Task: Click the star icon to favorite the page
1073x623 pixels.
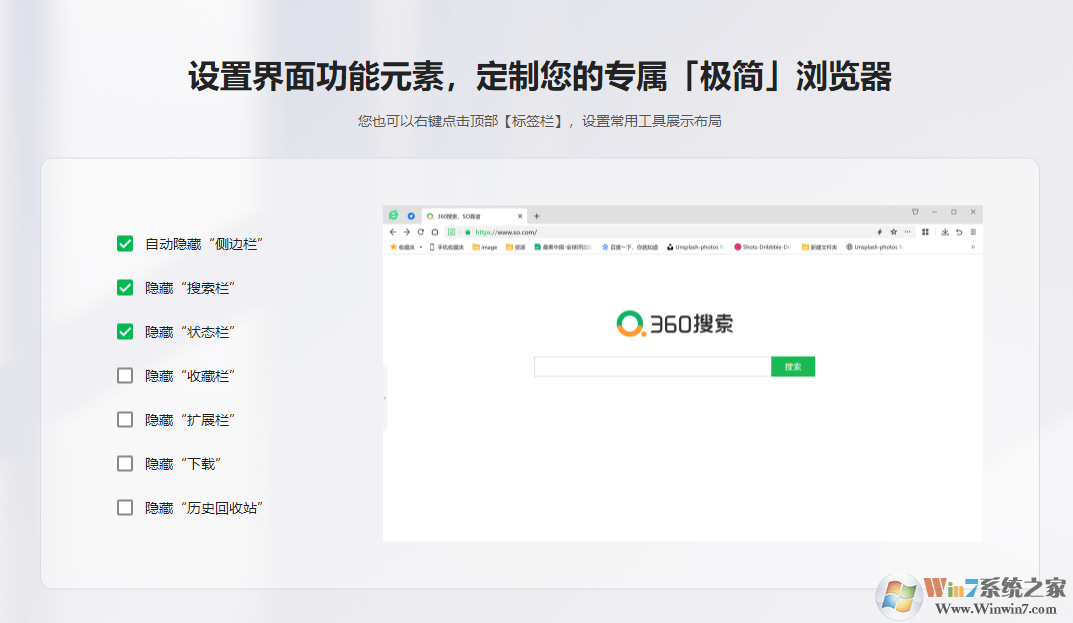Action: (893, 230)
